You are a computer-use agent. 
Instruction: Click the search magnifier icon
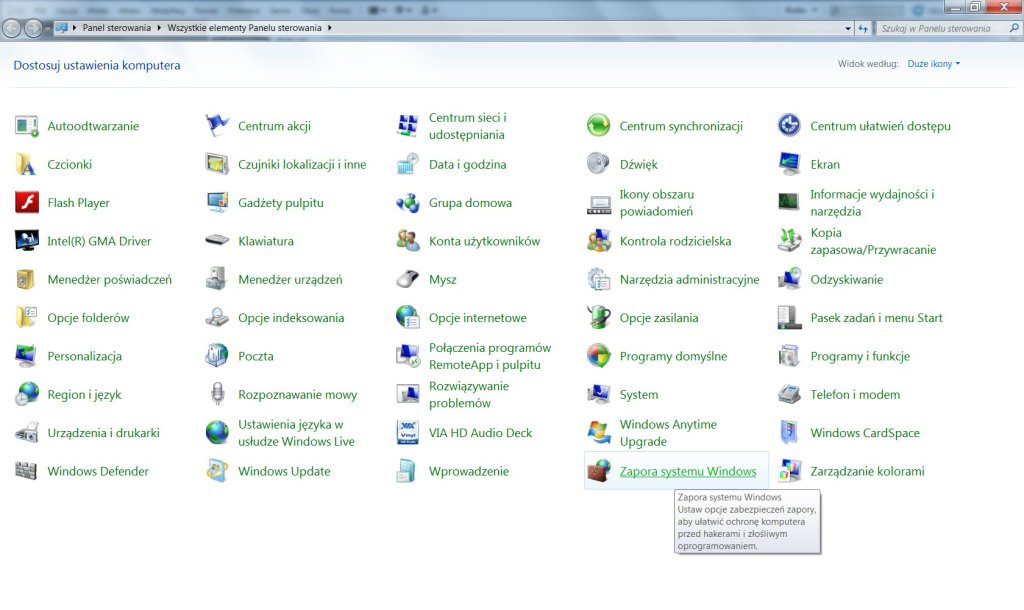click(1014, 28)
